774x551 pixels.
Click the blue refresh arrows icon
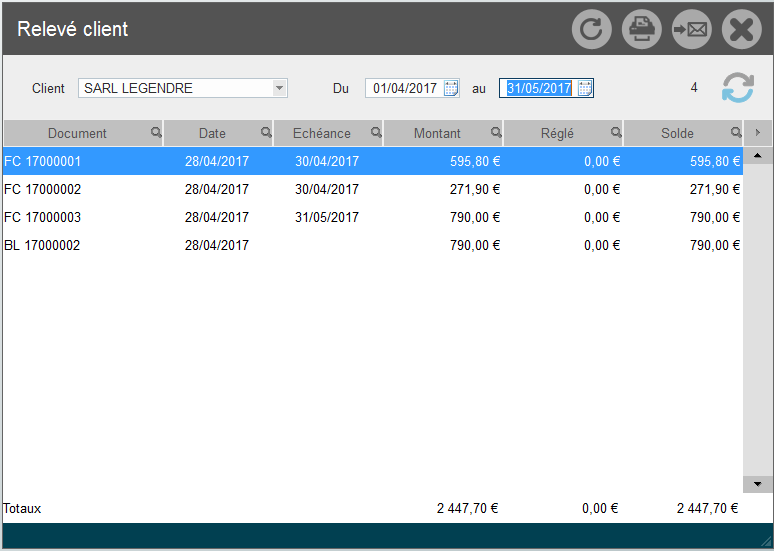pos(738,88)
